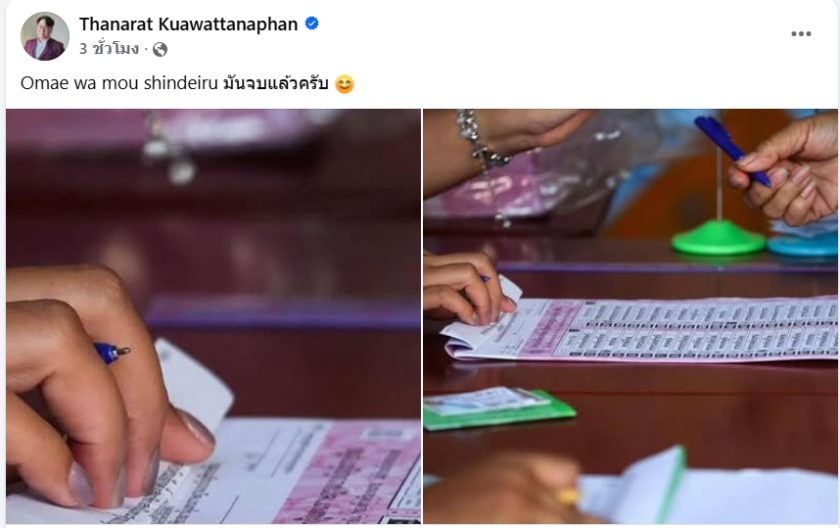The height and width of the screenshot is (528, 840).
Task: Open the post timestamp '3 ชั่วโมง'
Action: point(109,49)
